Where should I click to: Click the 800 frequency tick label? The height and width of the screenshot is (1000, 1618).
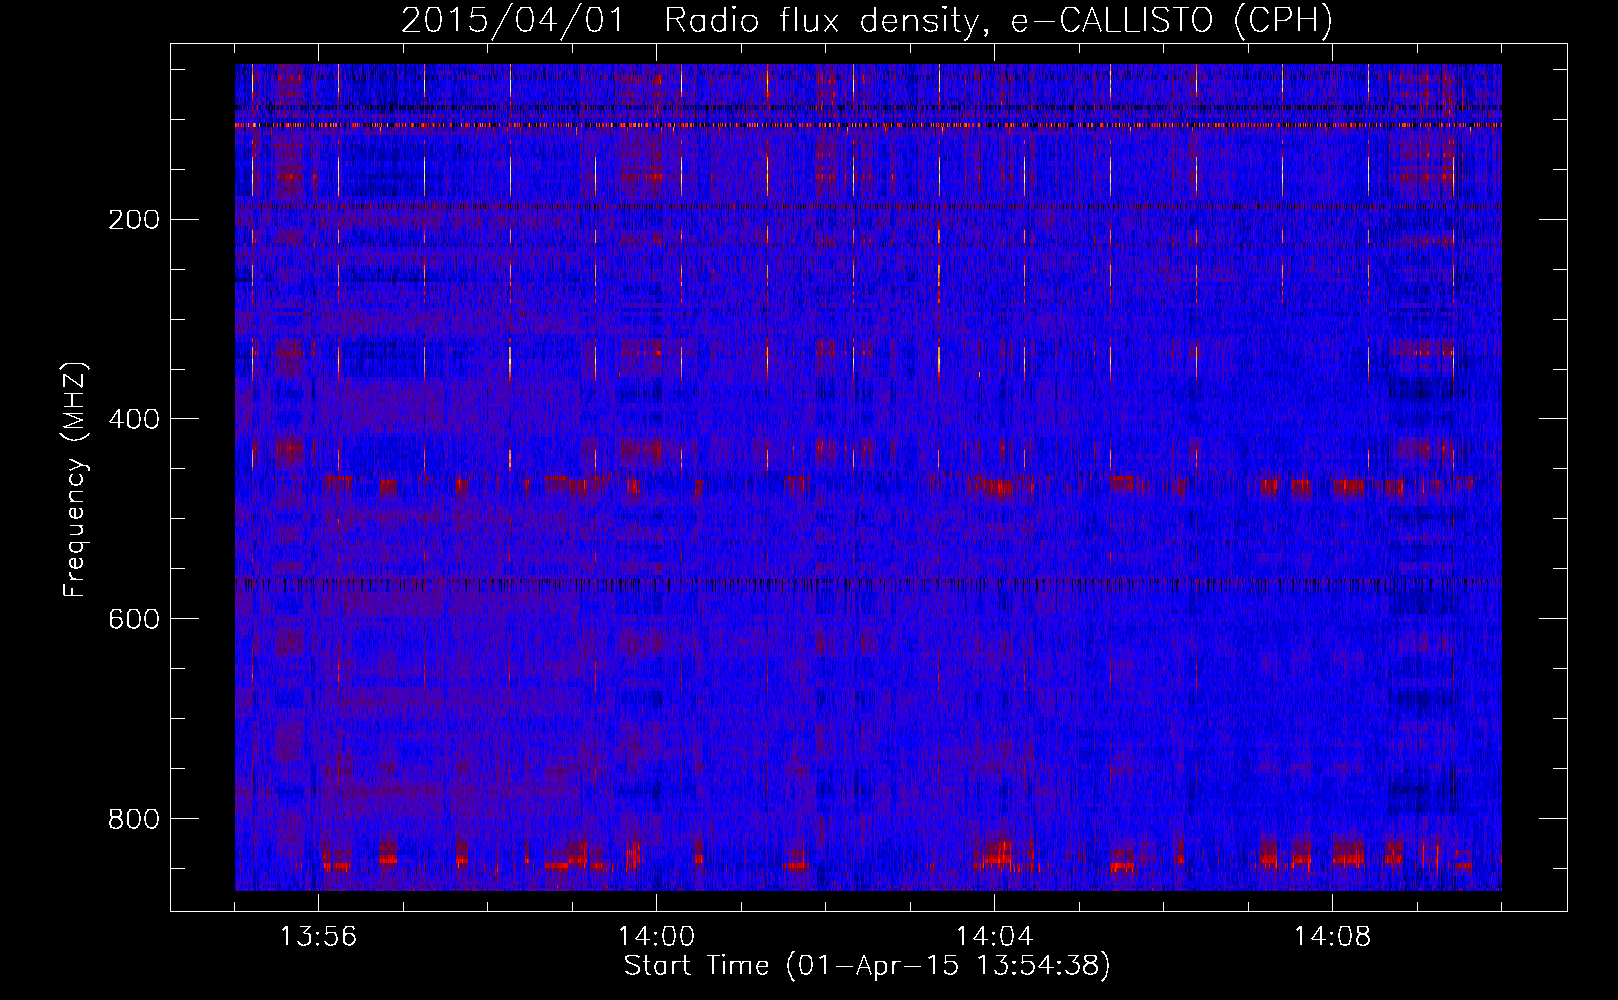pyautogui.click(x=134, y=820)
